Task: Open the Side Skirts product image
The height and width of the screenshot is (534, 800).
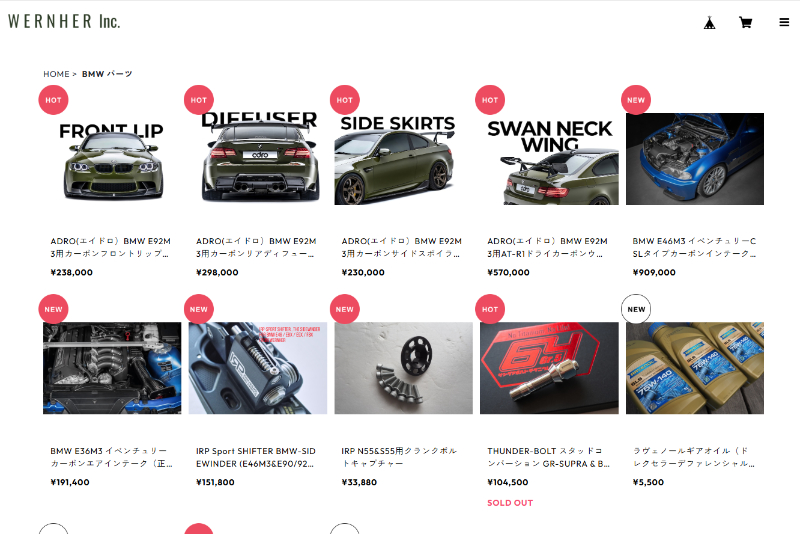Action: coord(404,159)
